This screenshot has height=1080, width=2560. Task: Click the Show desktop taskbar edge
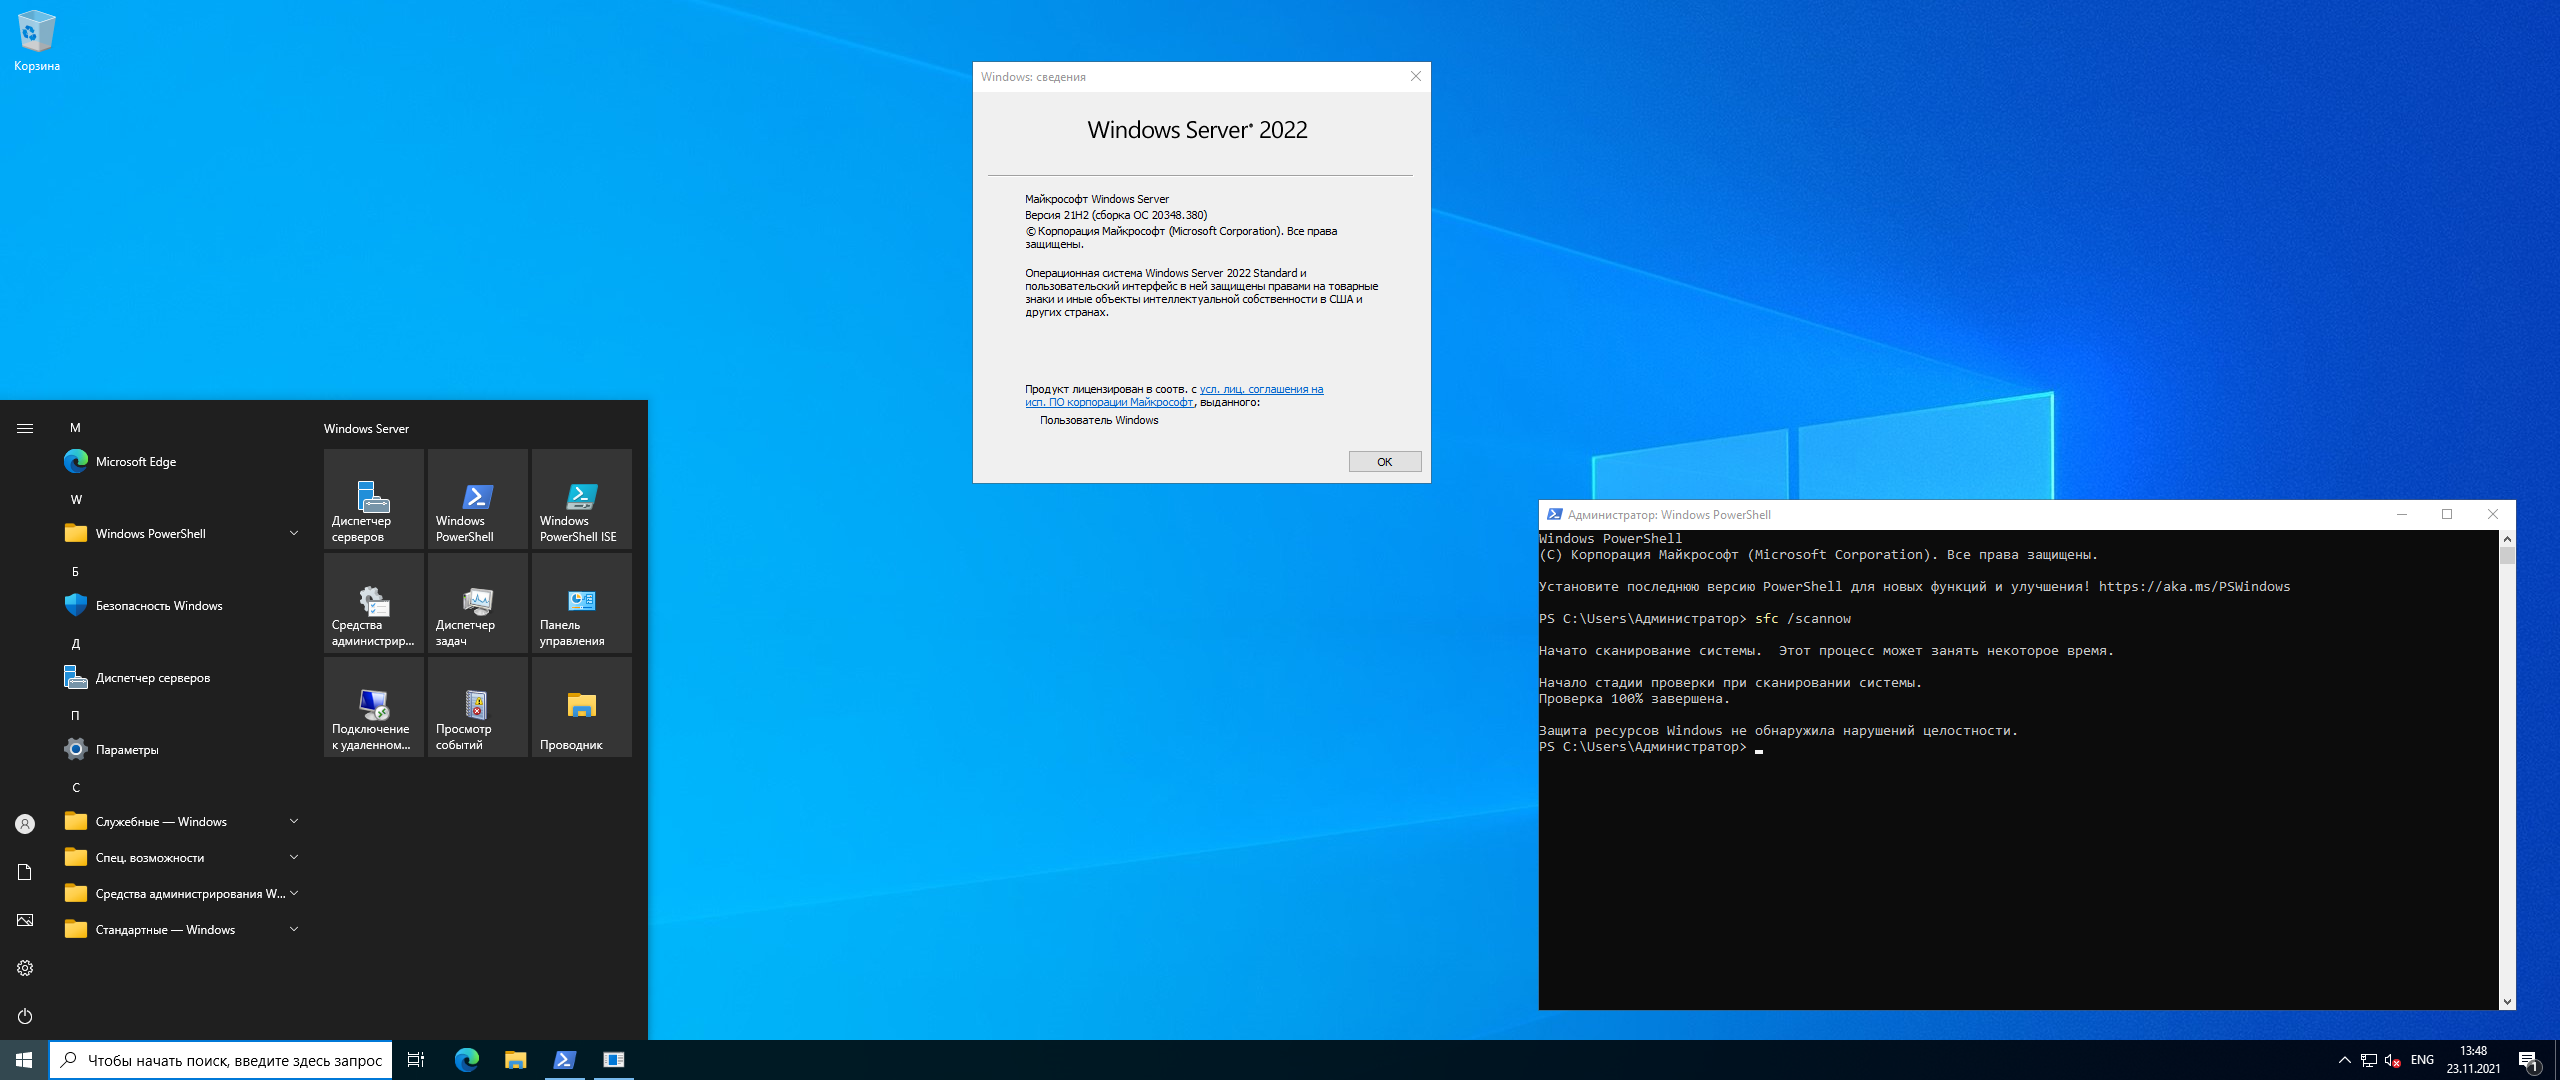click(2556, 1060)
